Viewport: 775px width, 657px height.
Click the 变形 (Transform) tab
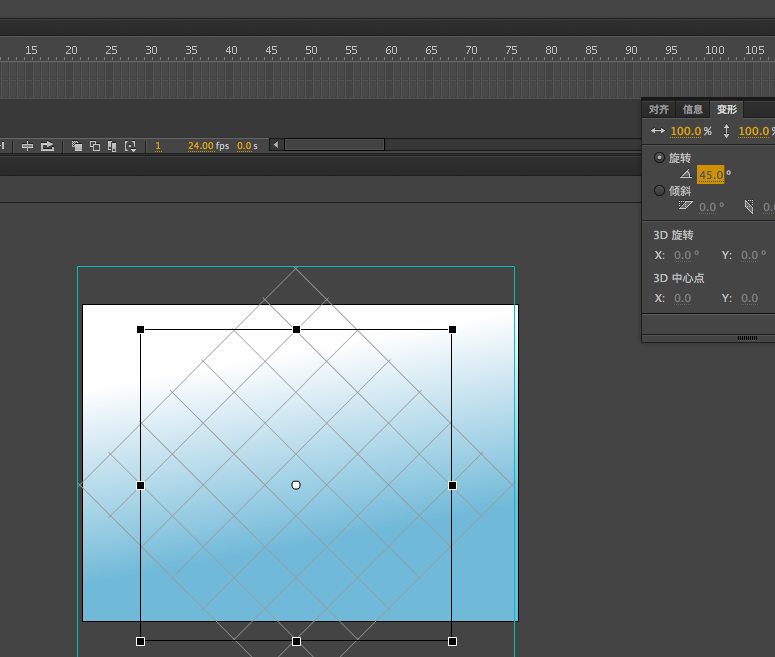(727, 110)
